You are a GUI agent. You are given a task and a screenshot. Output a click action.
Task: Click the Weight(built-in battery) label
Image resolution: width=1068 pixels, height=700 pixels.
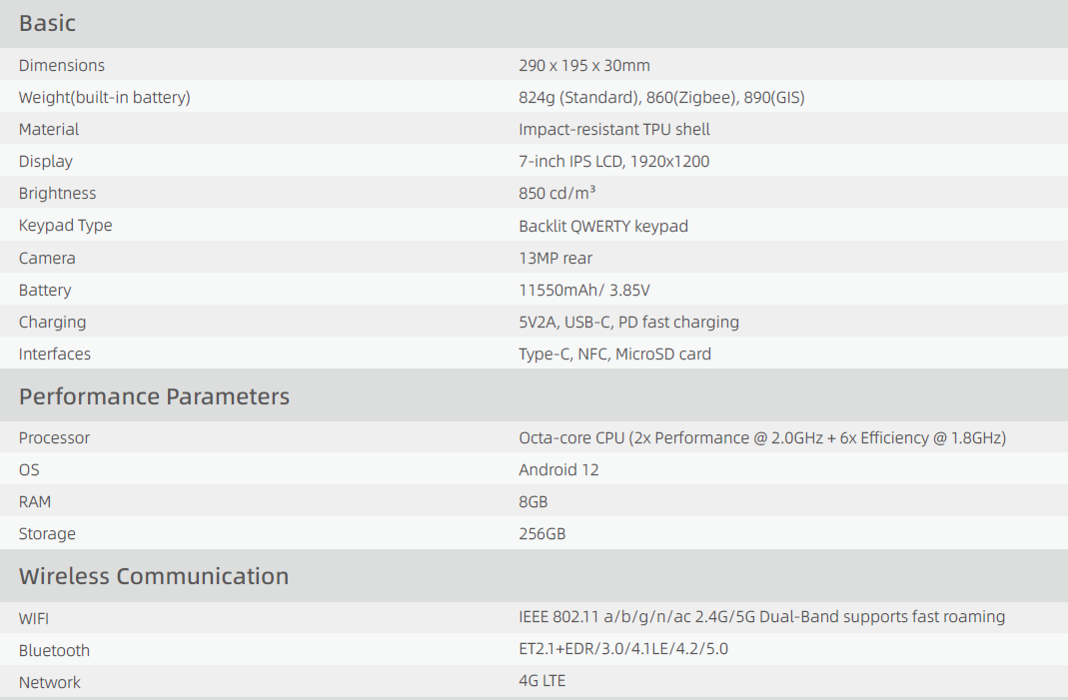(104, 97)
